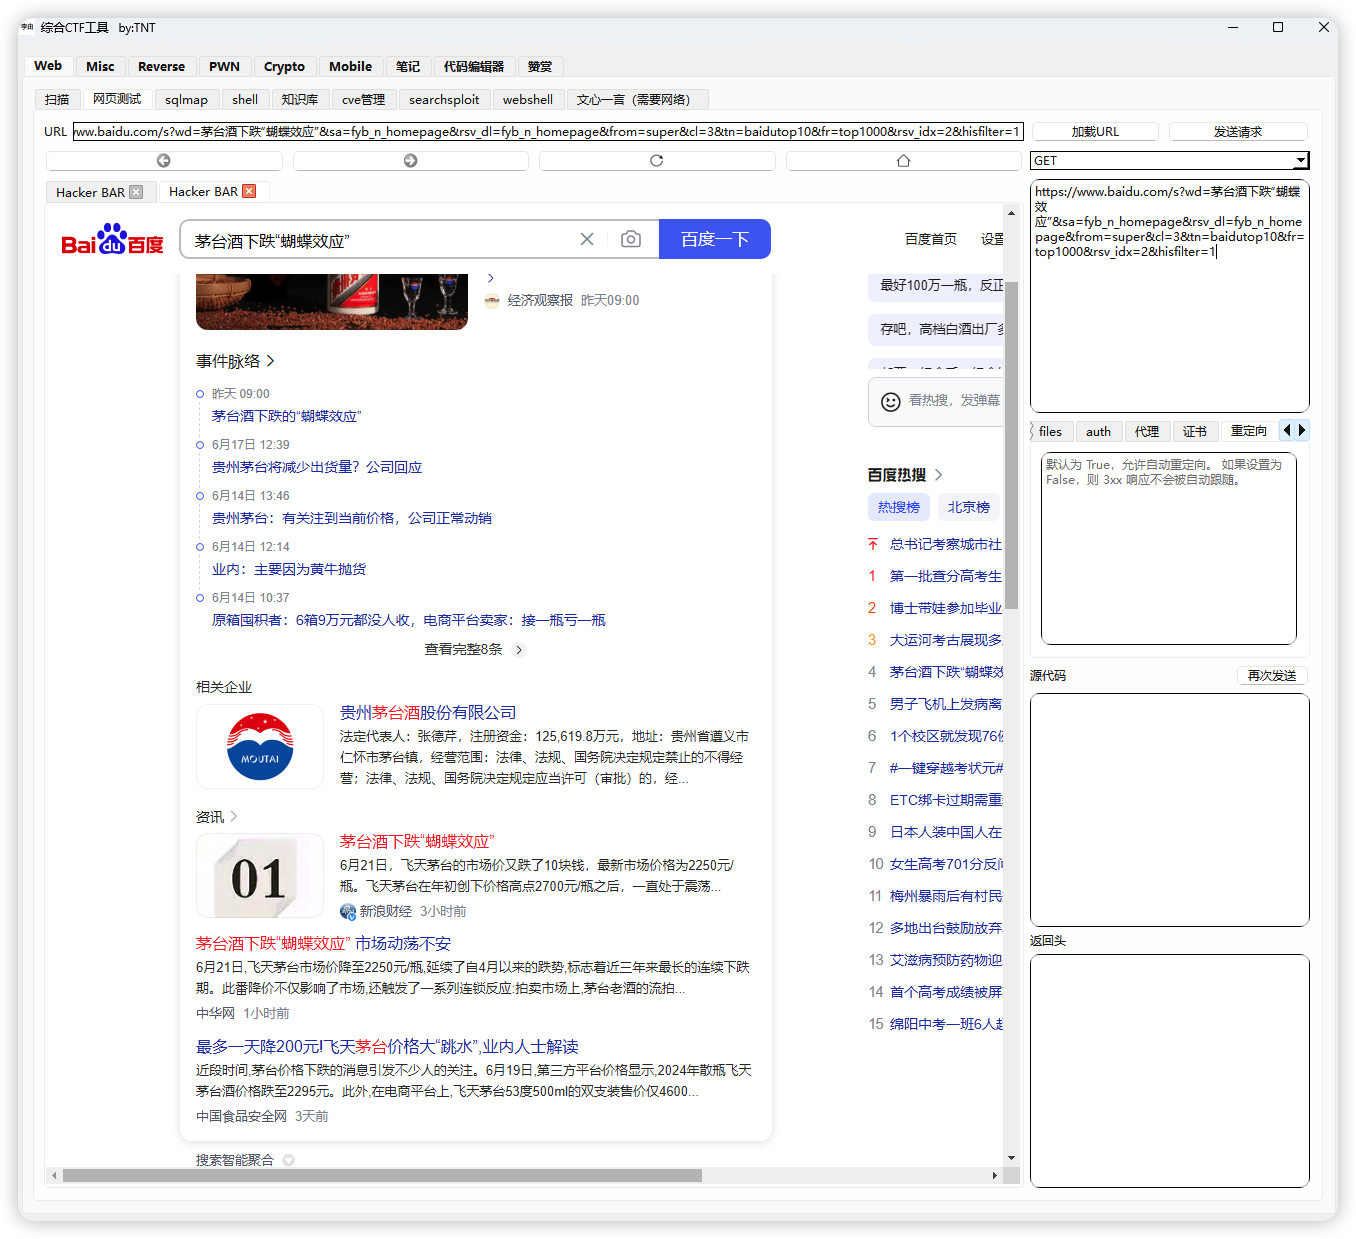This screenshot has height=1239, width=1356.
Task: Open 最多一天降200元 news link
Action: coord(387,1046)
